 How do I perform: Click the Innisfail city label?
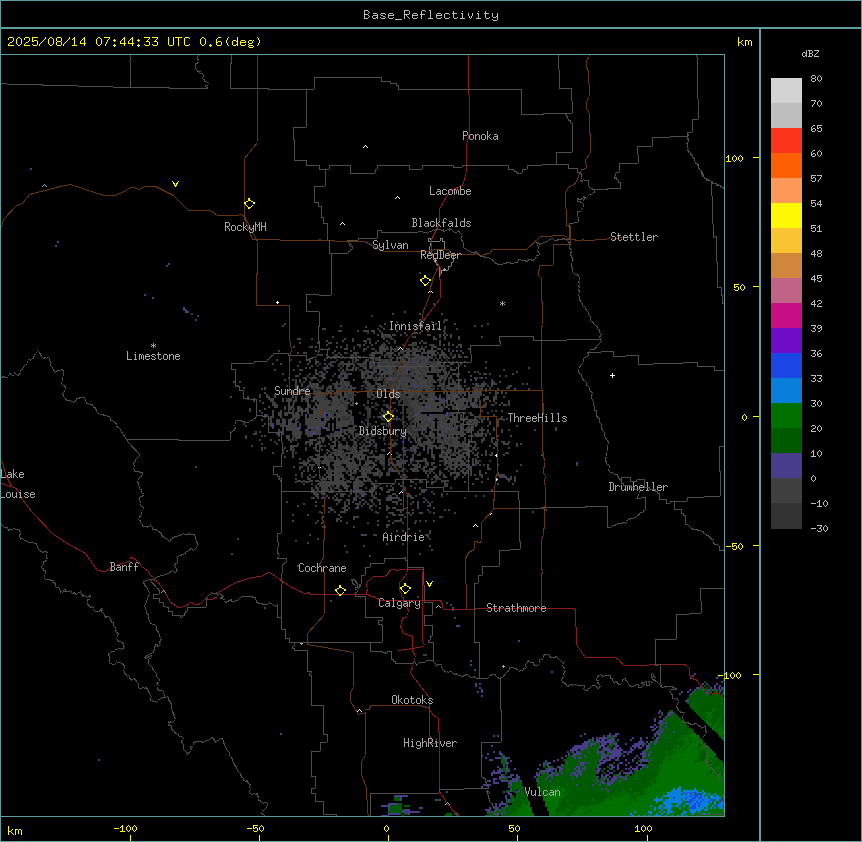(x=415, y=326)
